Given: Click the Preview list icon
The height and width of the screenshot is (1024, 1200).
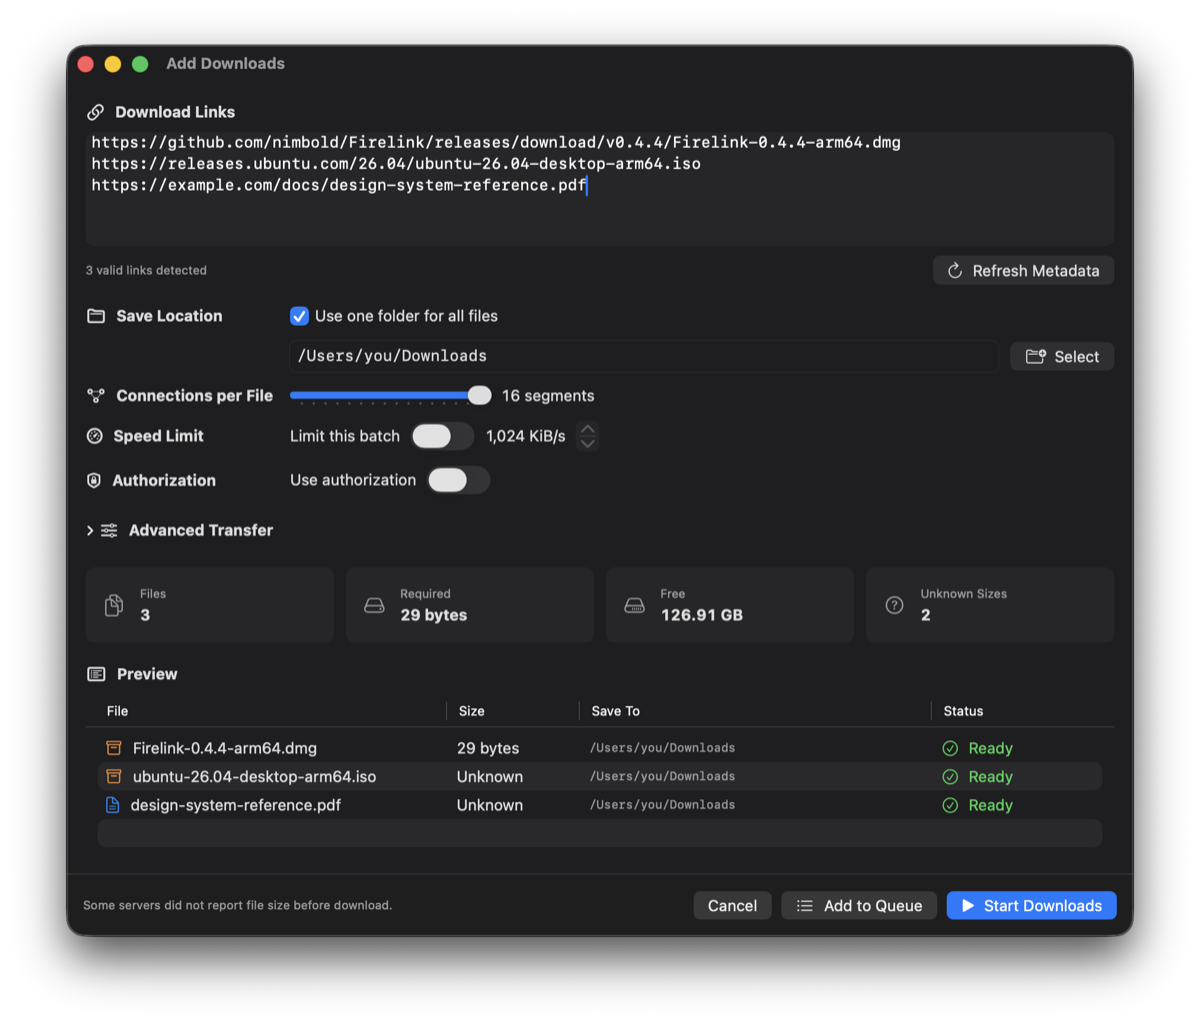Looking at the screenshot, I should pyautogui.click(x=96, y=674).
